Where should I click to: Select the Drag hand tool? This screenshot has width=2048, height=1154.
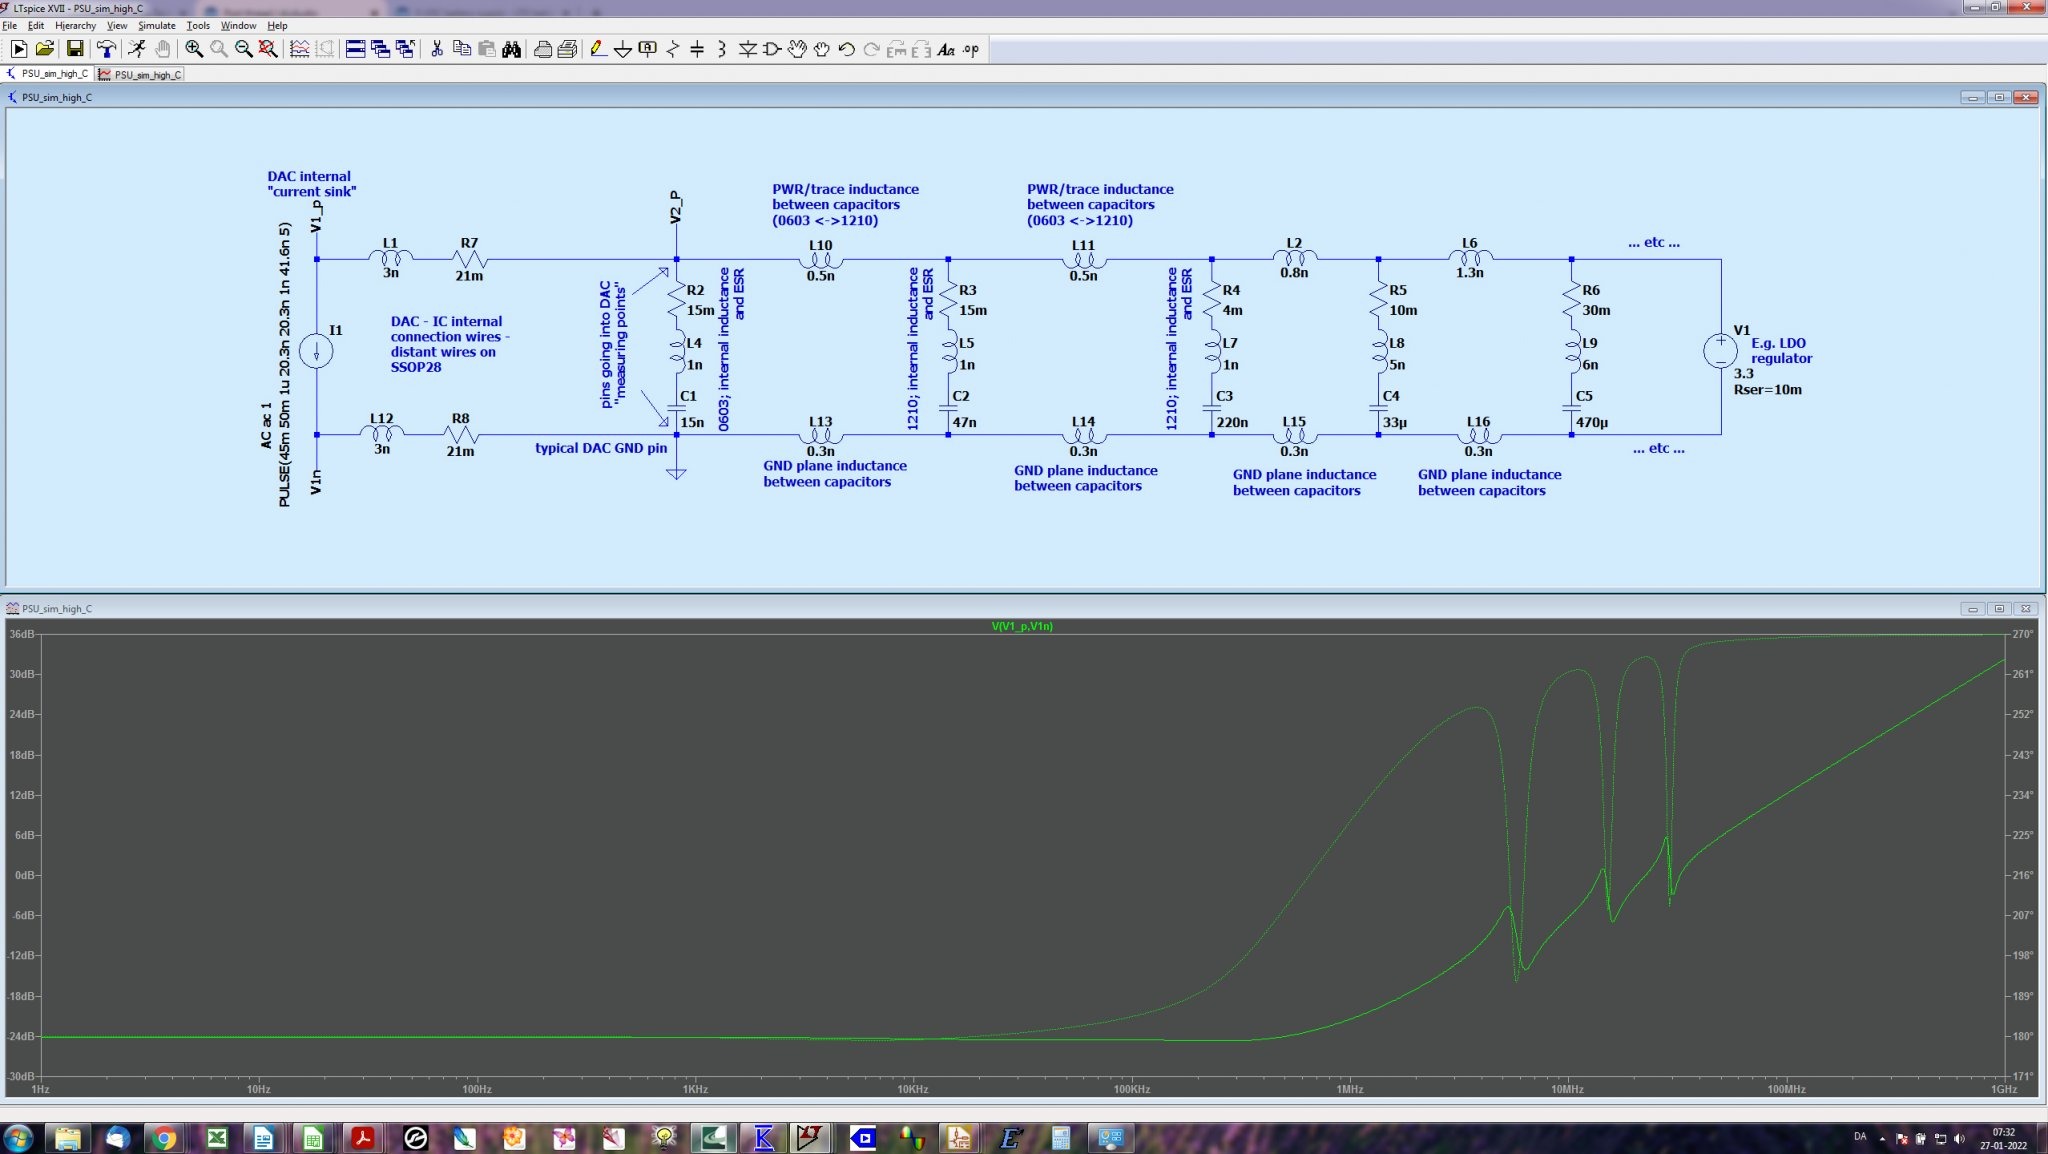pos(822,49)
